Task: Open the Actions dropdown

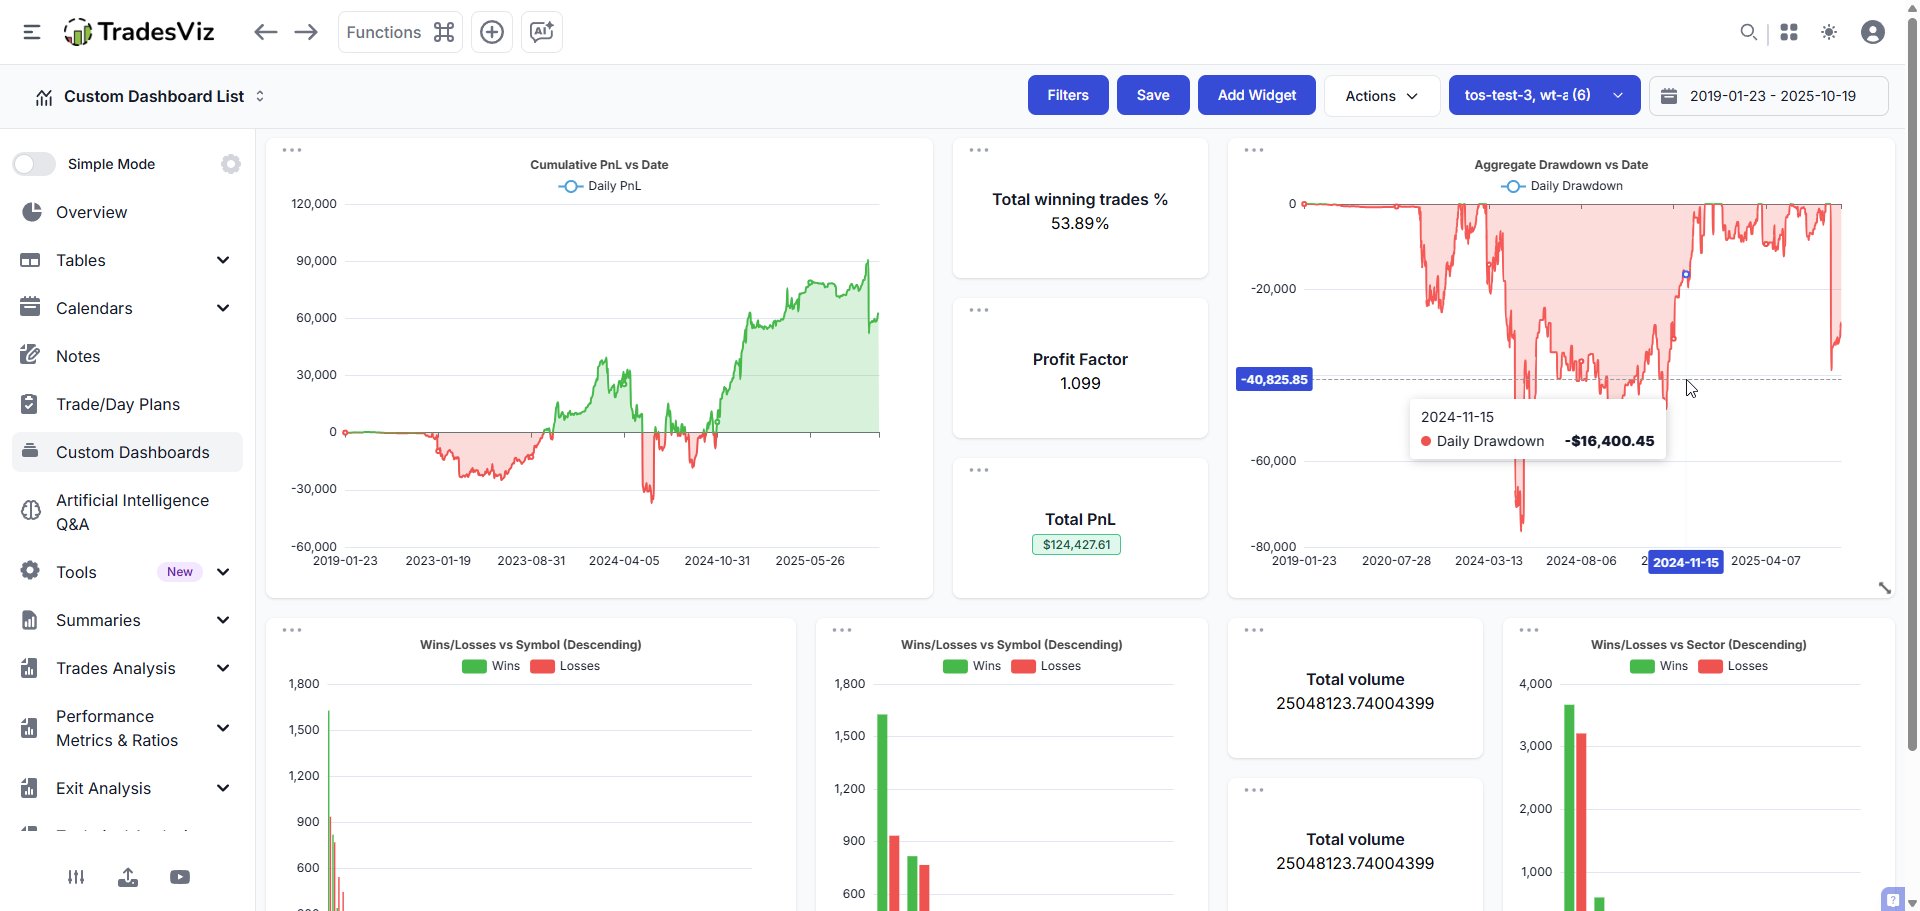Action: tap(1382, 96)
